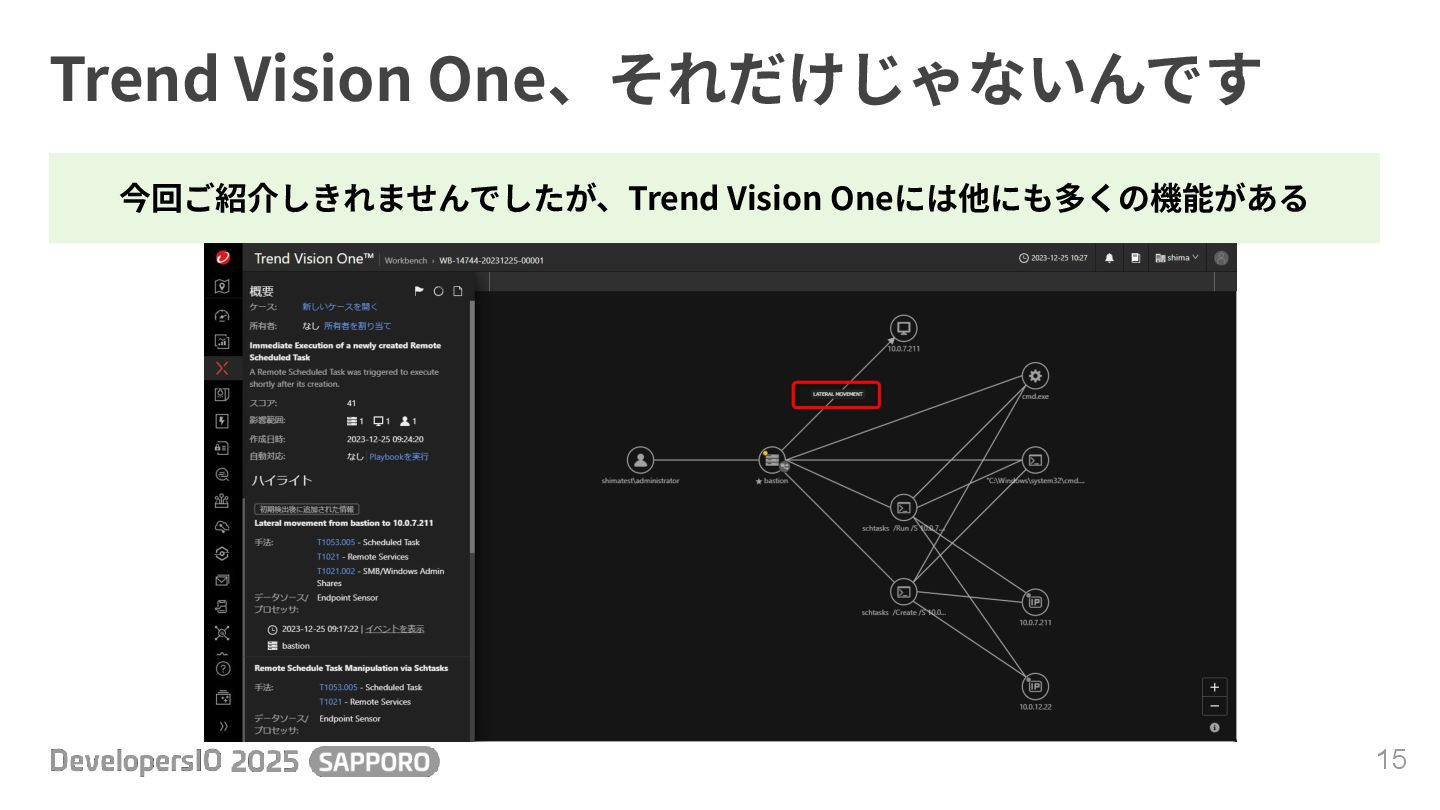1440x810 pixels.
Task: Open T1053.005 link under Lateral movement highlight
Action: 336,542
